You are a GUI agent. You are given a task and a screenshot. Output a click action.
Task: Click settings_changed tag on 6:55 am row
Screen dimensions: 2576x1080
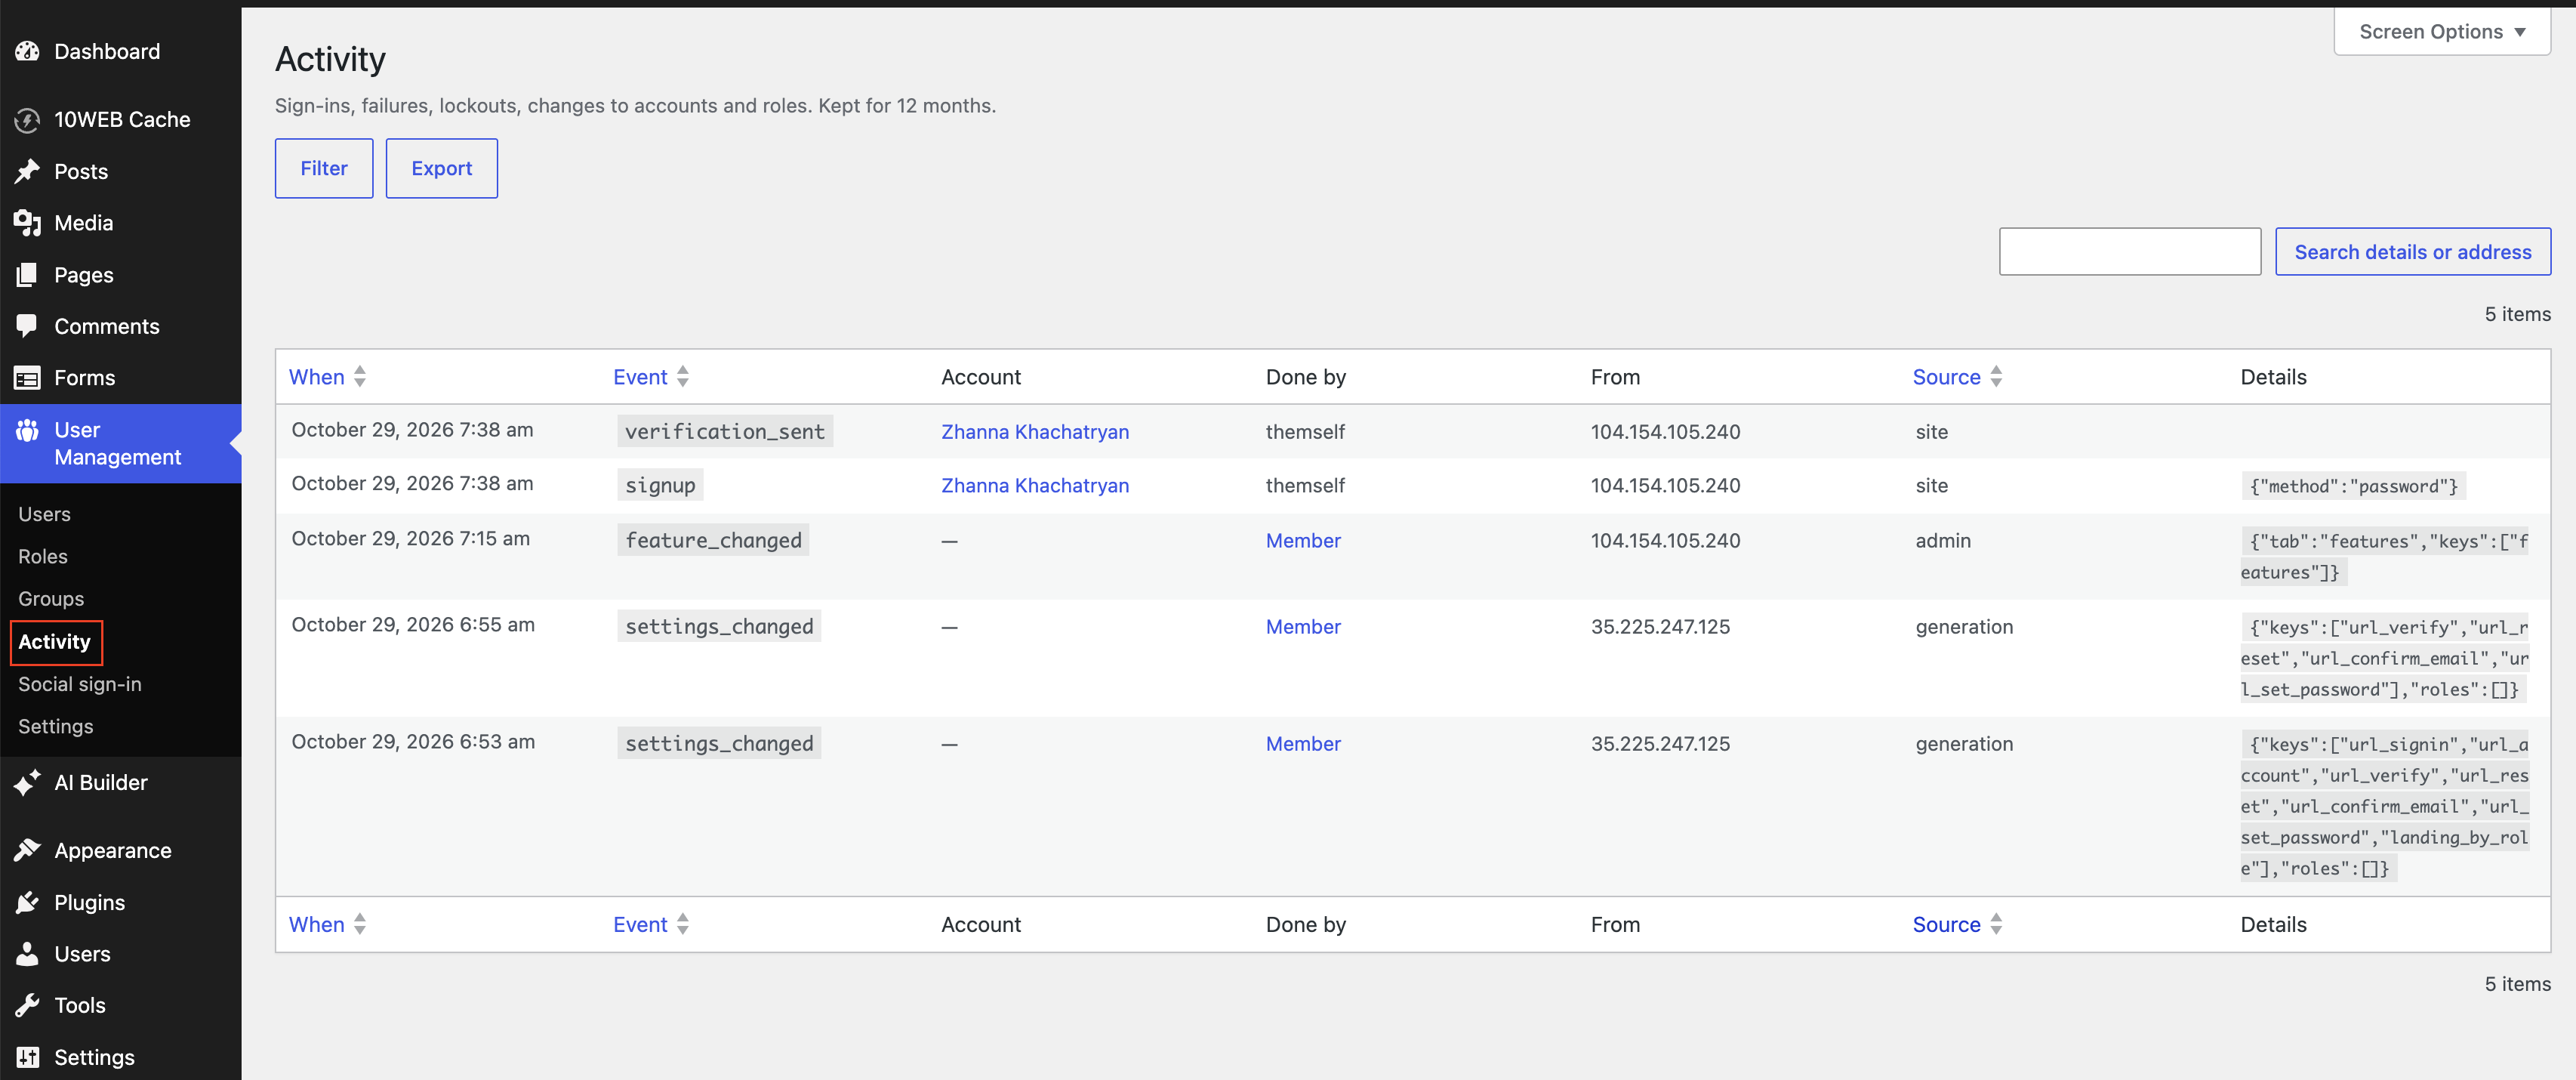click(719, 627)
